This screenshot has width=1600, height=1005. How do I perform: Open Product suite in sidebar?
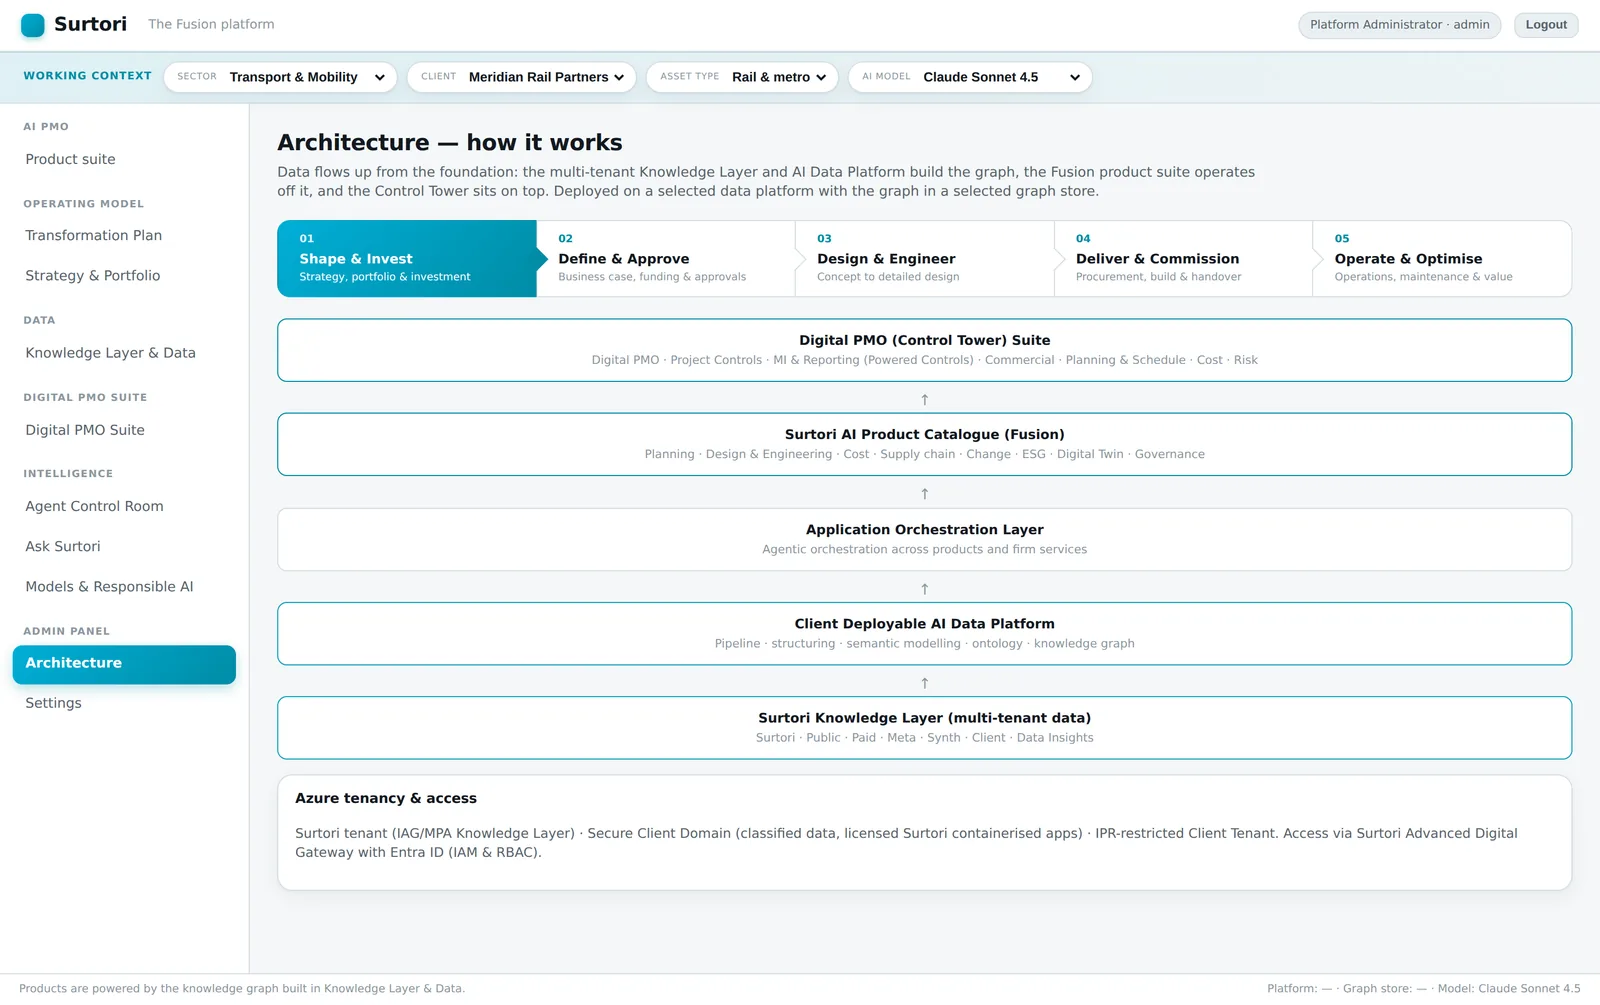(x=124, y=159)
